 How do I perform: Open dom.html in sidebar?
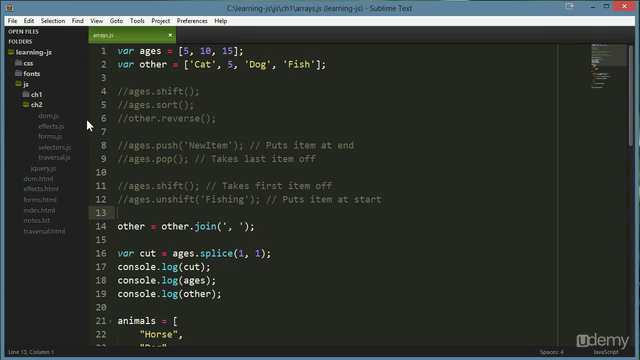(x=38, y=178)
